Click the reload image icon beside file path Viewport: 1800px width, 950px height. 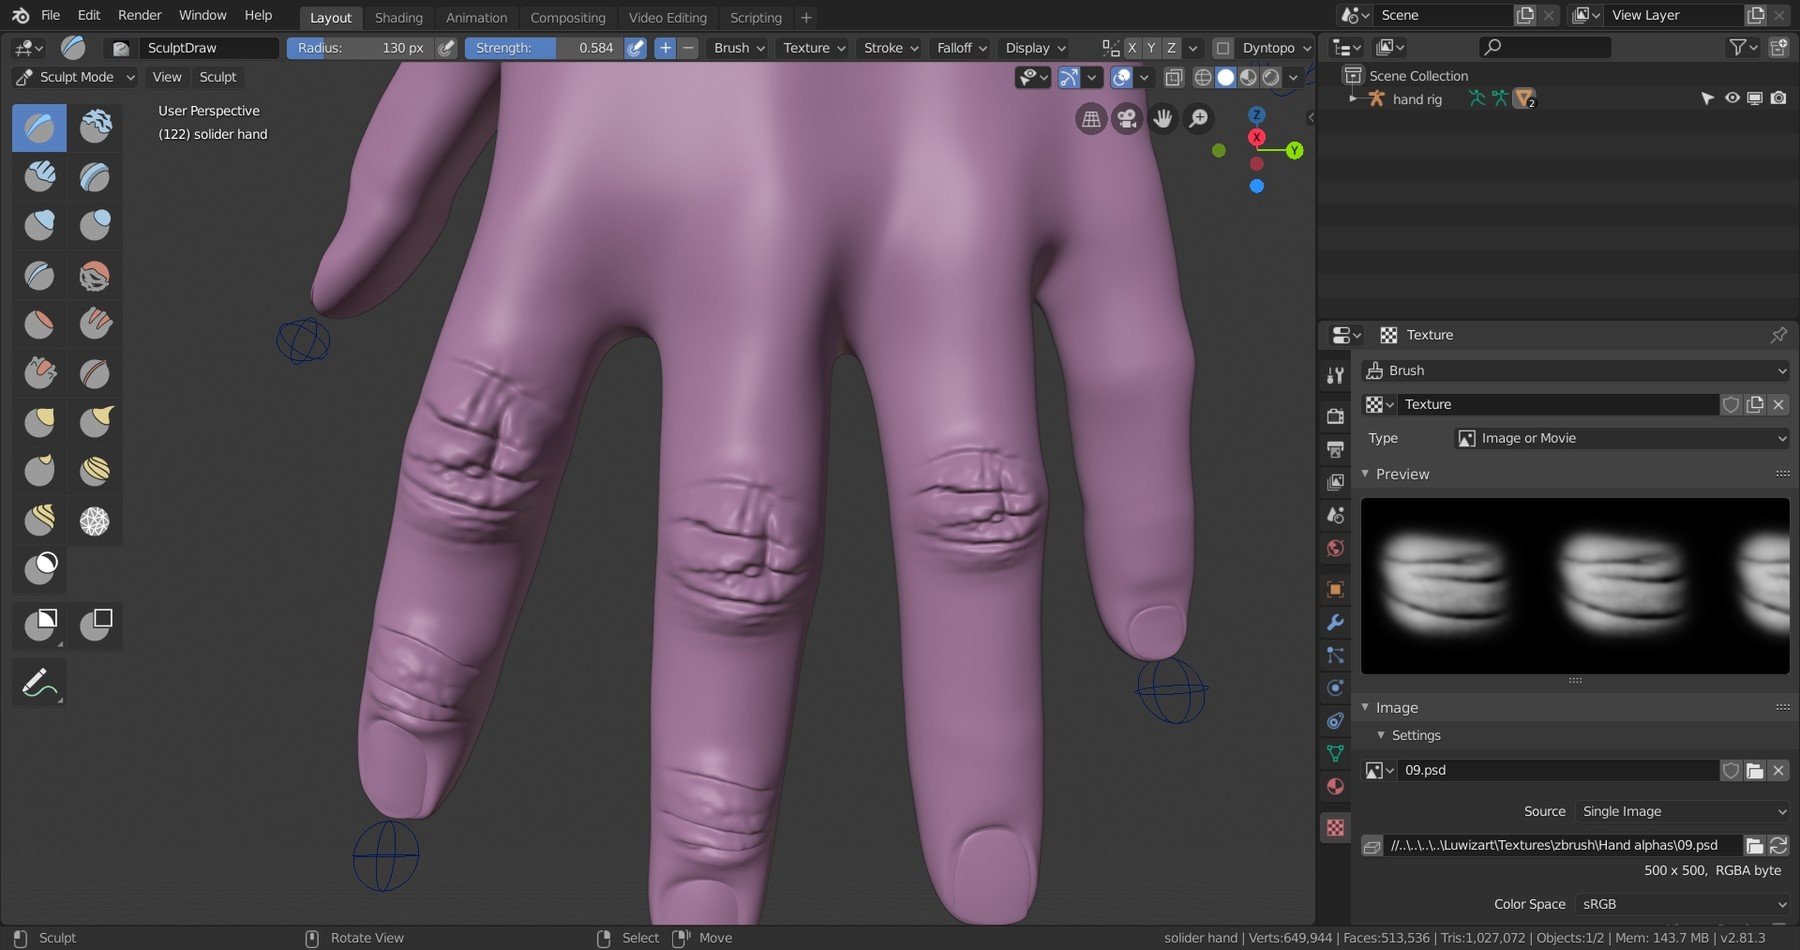tap(1778, 845)
